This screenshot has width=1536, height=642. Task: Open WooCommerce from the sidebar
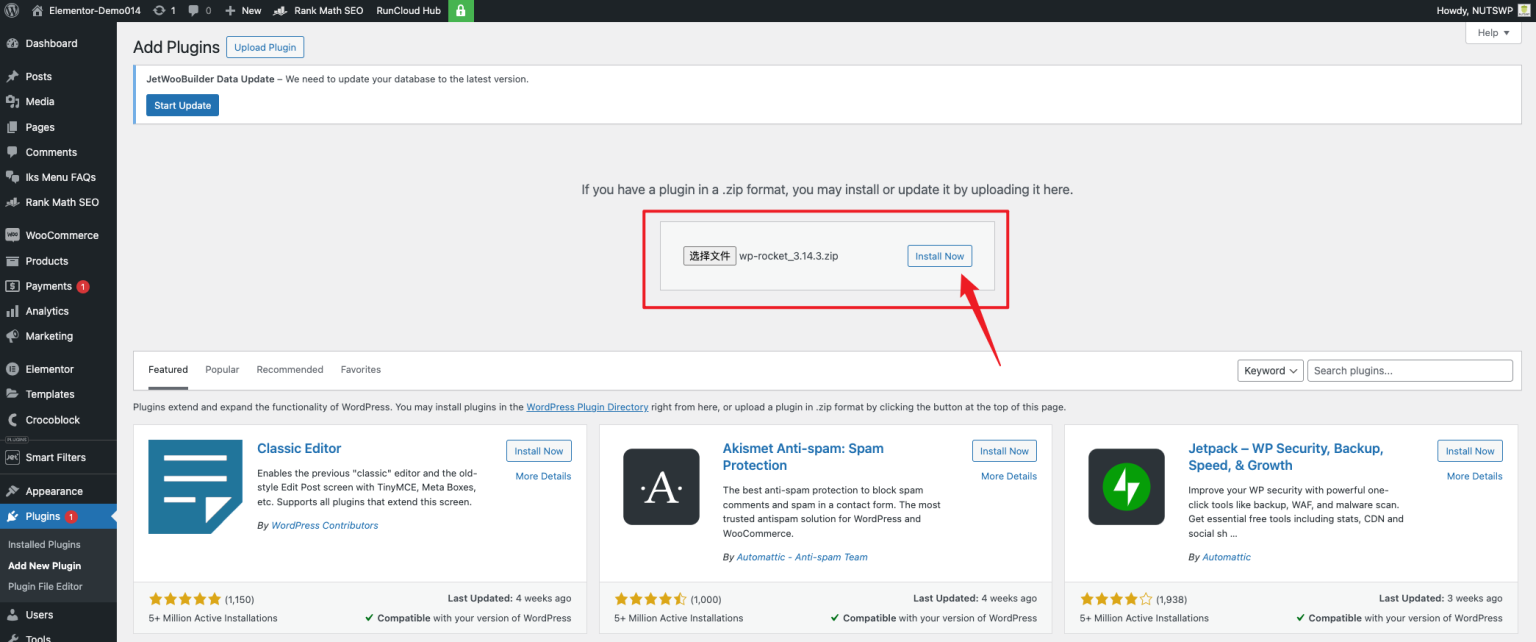click(x=61, y=235)
